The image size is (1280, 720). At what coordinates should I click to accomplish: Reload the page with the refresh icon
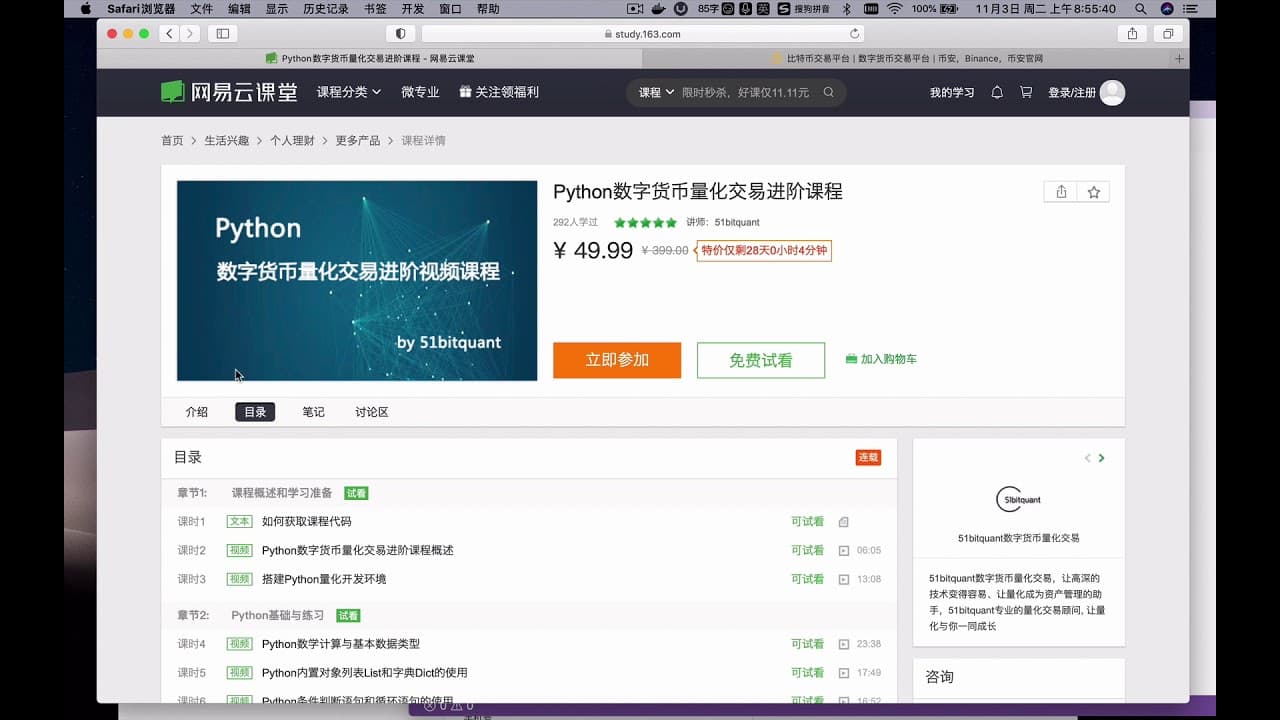tap(854, 34)
